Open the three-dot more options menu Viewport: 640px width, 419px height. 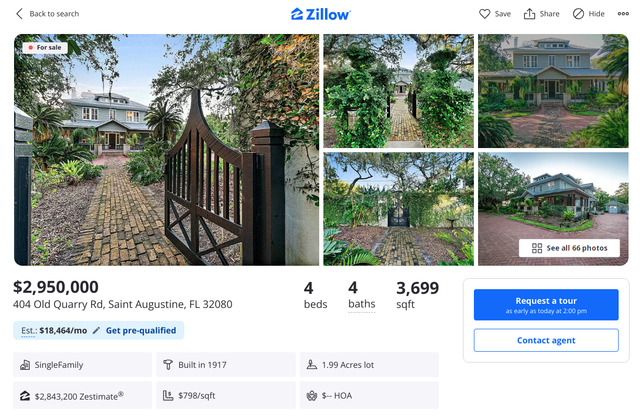point(623,14)
